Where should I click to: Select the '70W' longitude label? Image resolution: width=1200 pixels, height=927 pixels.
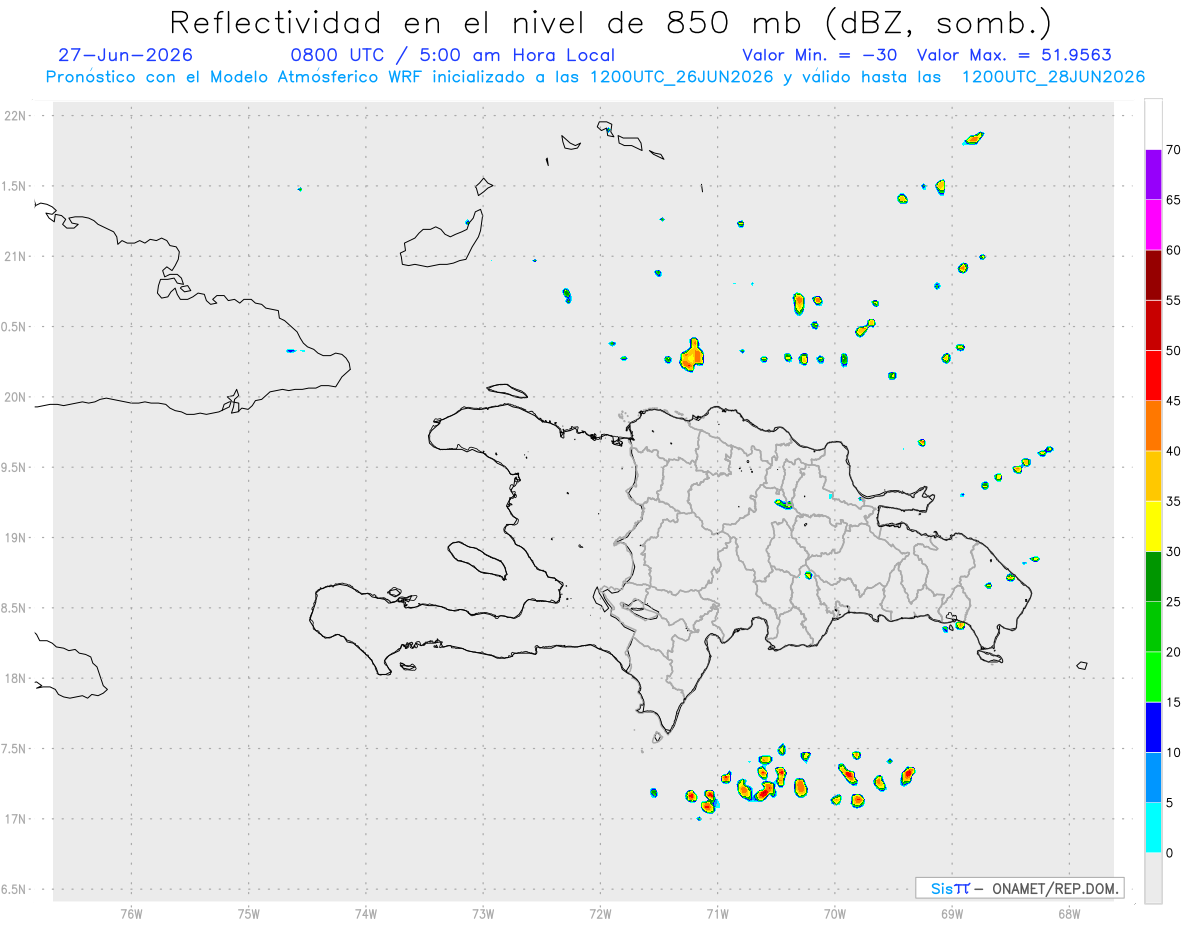tap(835, 913)
